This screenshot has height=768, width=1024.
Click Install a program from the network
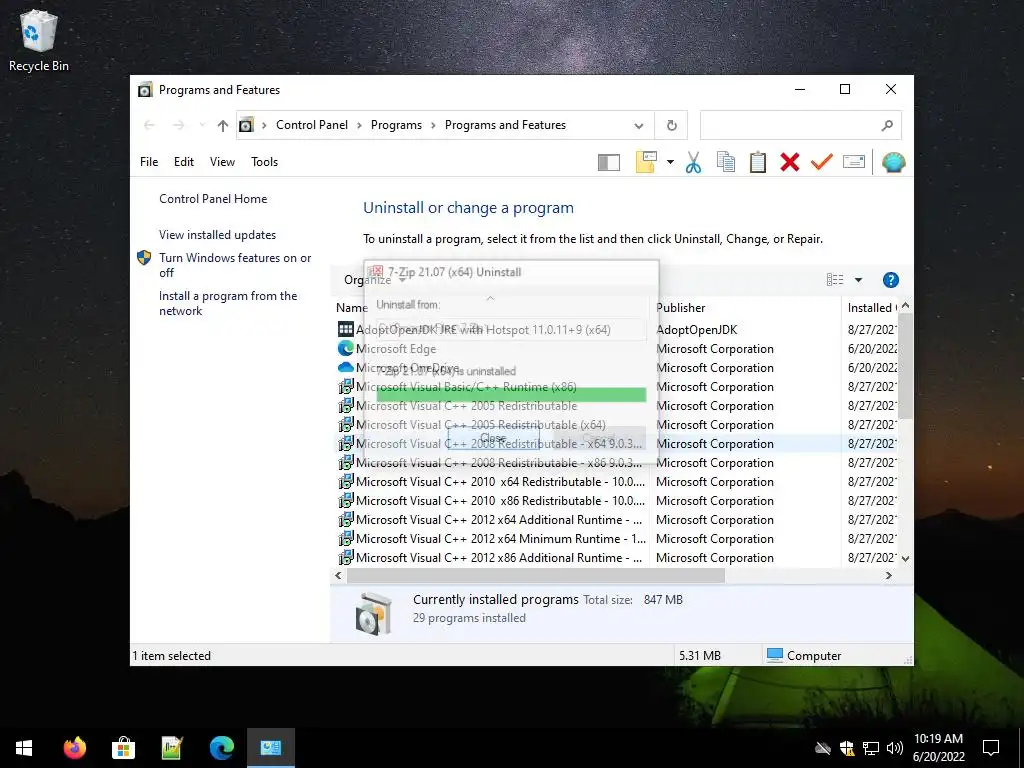tap(228, 303)
